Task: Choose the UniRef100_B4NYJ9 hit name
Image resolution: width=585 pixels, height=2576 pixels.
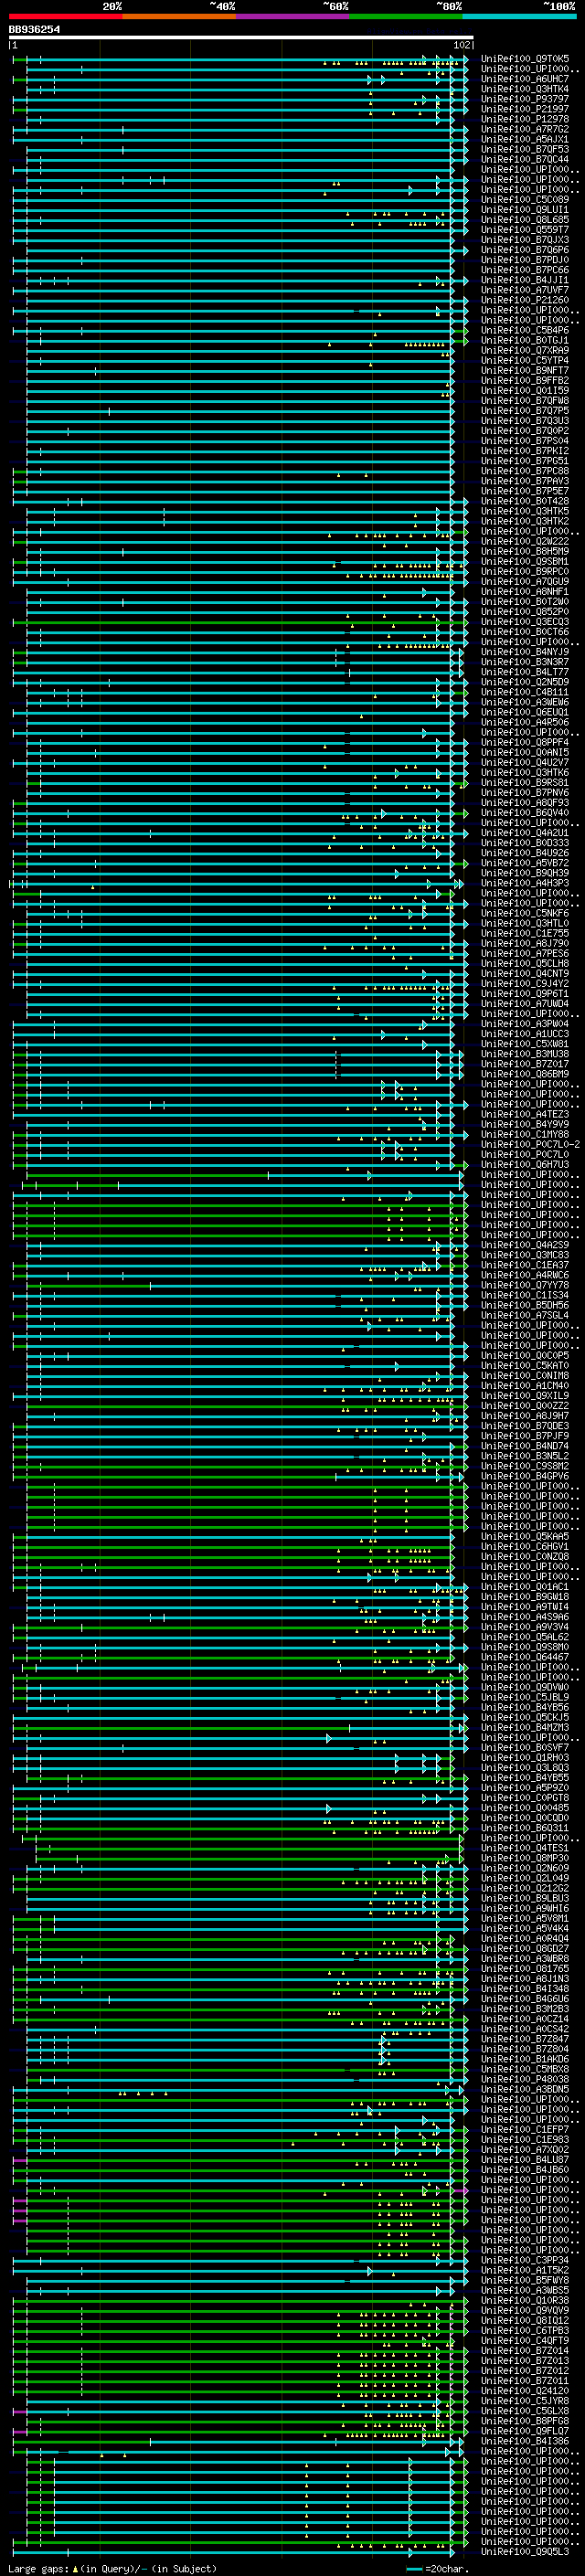Action: point(525,652)
